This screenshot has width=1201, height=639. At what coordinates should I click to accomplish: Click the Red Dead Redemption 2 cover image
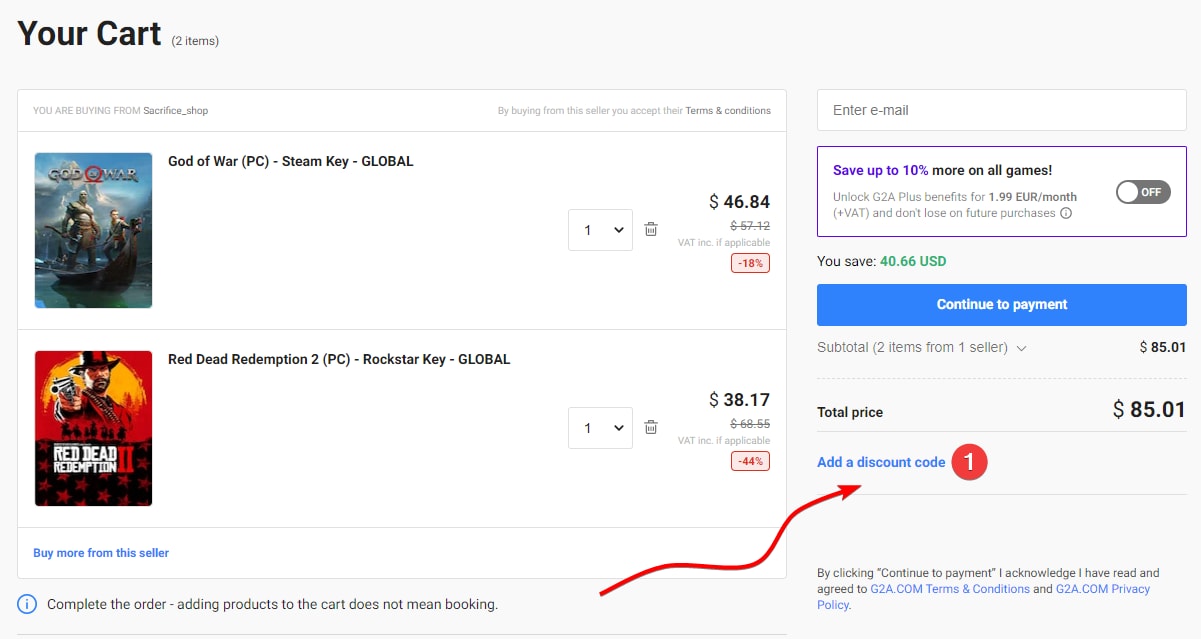(93, 428)
